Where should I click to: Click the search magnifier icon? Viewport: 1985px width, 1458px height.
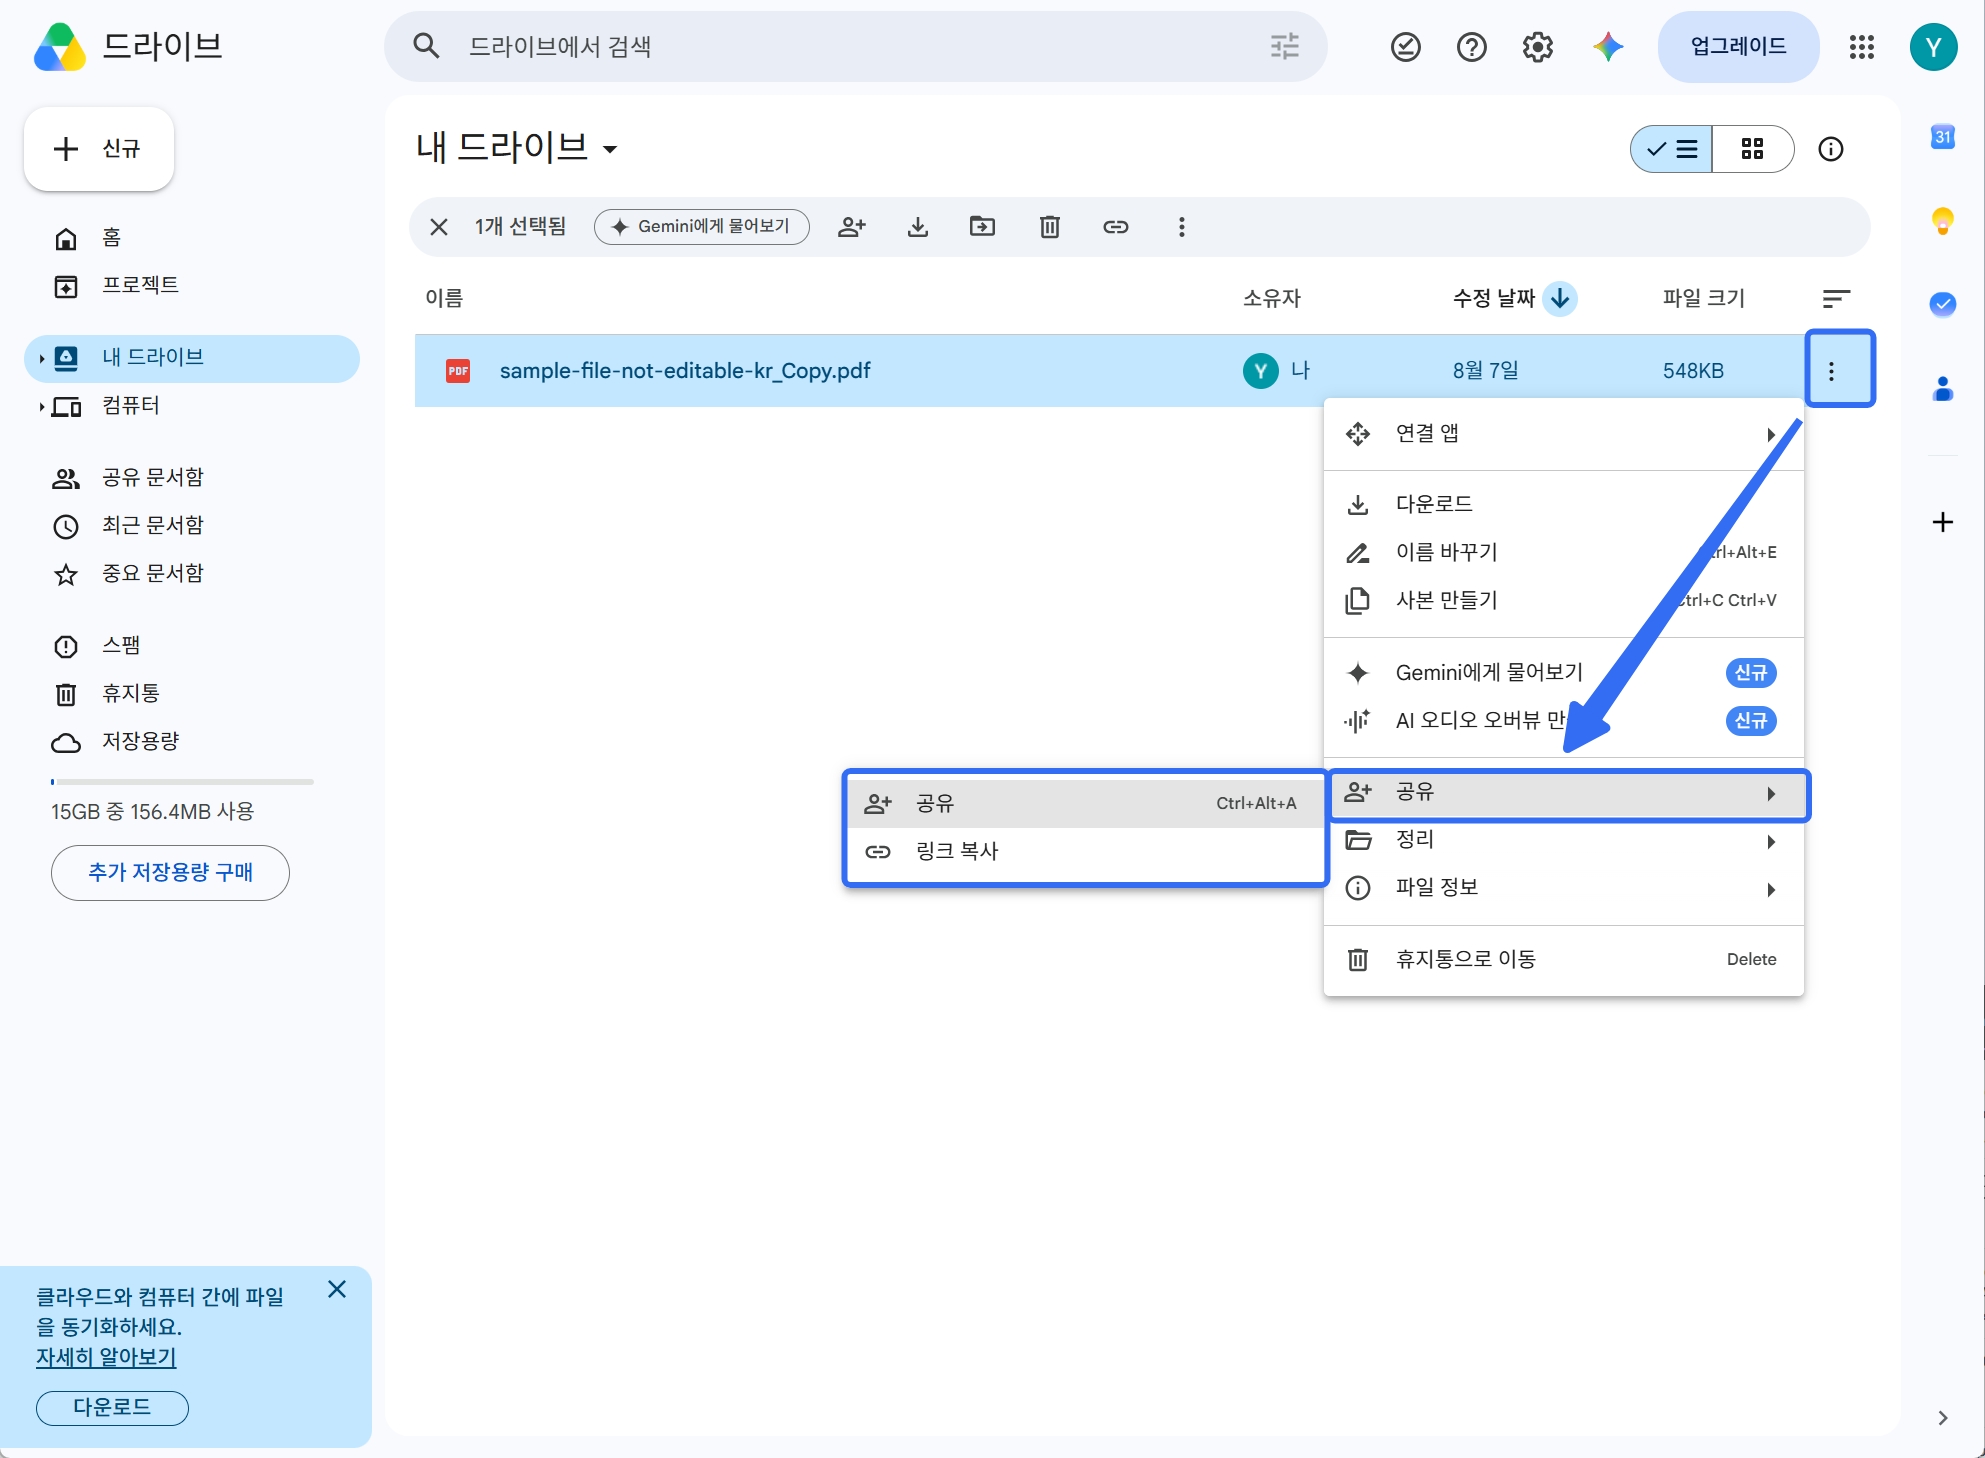[x=426, y=46]
